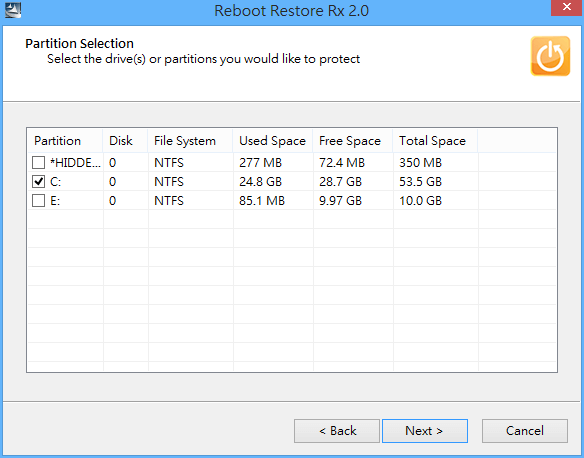Click NTFS in the E: partition row
The width and height of the screenshot is (584, 458).
click(x=169, y=200)
